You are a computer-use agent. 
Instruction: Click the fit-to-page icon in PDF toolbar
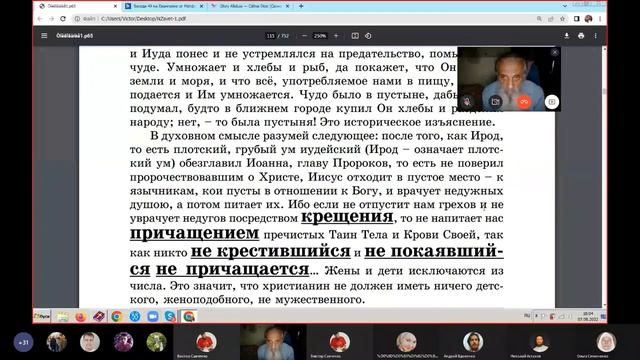355,36
